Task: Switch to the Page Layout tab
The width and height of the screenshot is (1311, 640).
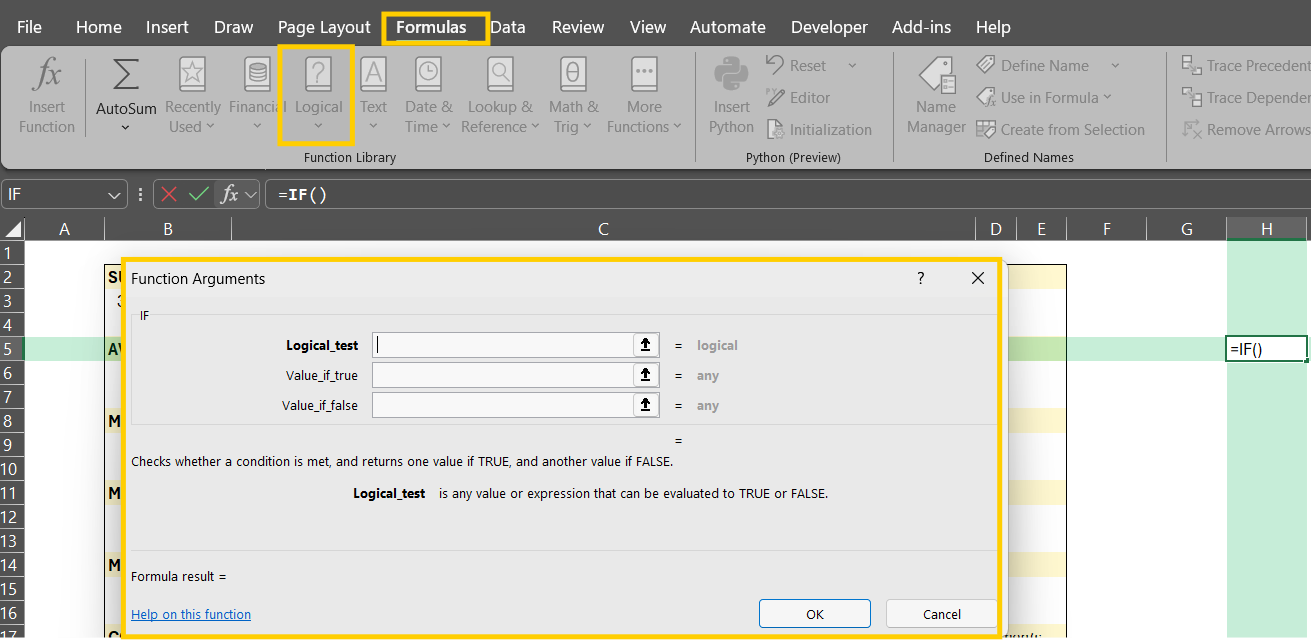Action: click(324, 27)
